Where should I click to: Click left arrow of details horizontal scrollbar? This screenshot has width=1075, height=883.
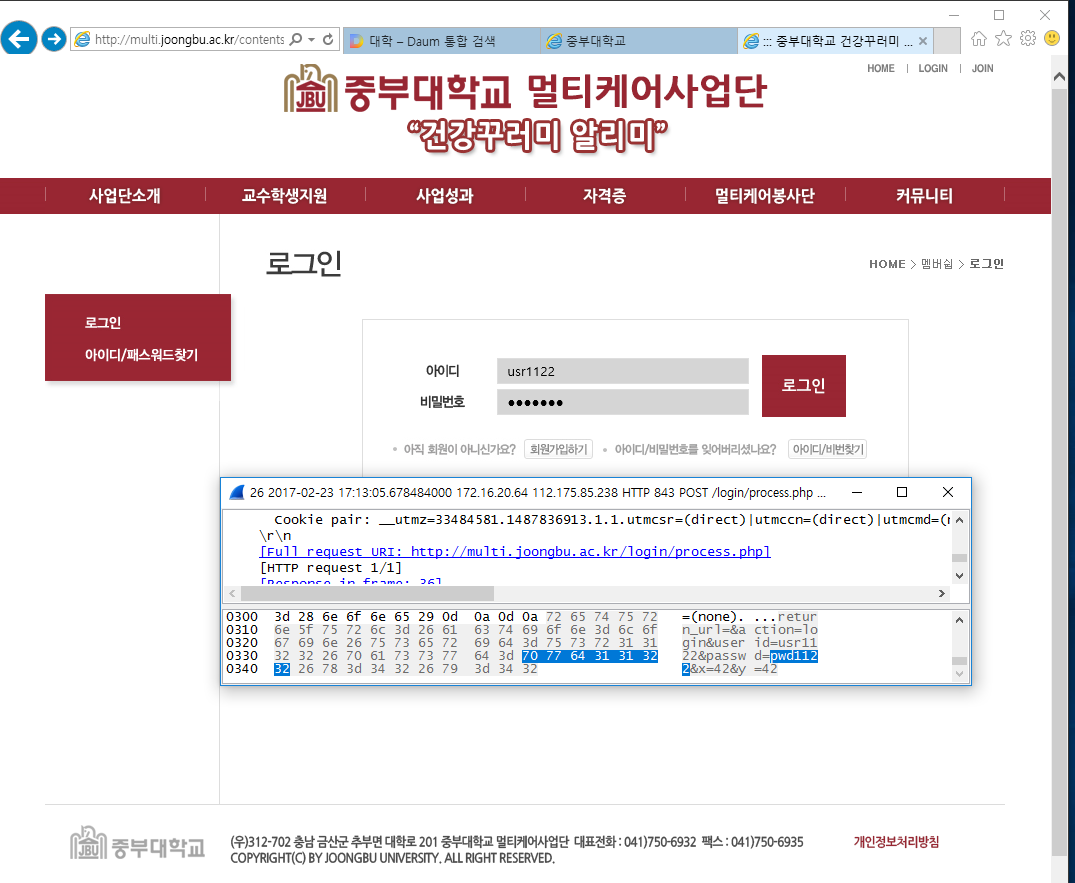click(232, 593)
